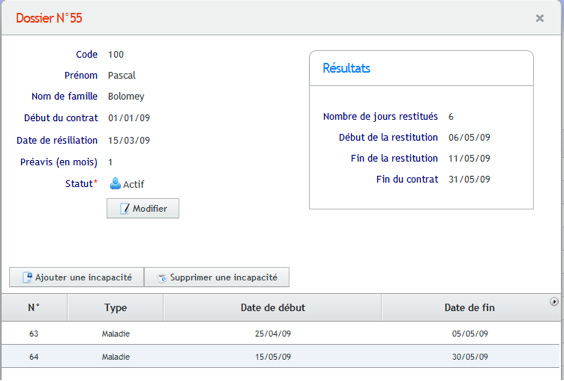564x381 pixels.
Task: Click the Modifier button
Action: click(x=143, y=208)
